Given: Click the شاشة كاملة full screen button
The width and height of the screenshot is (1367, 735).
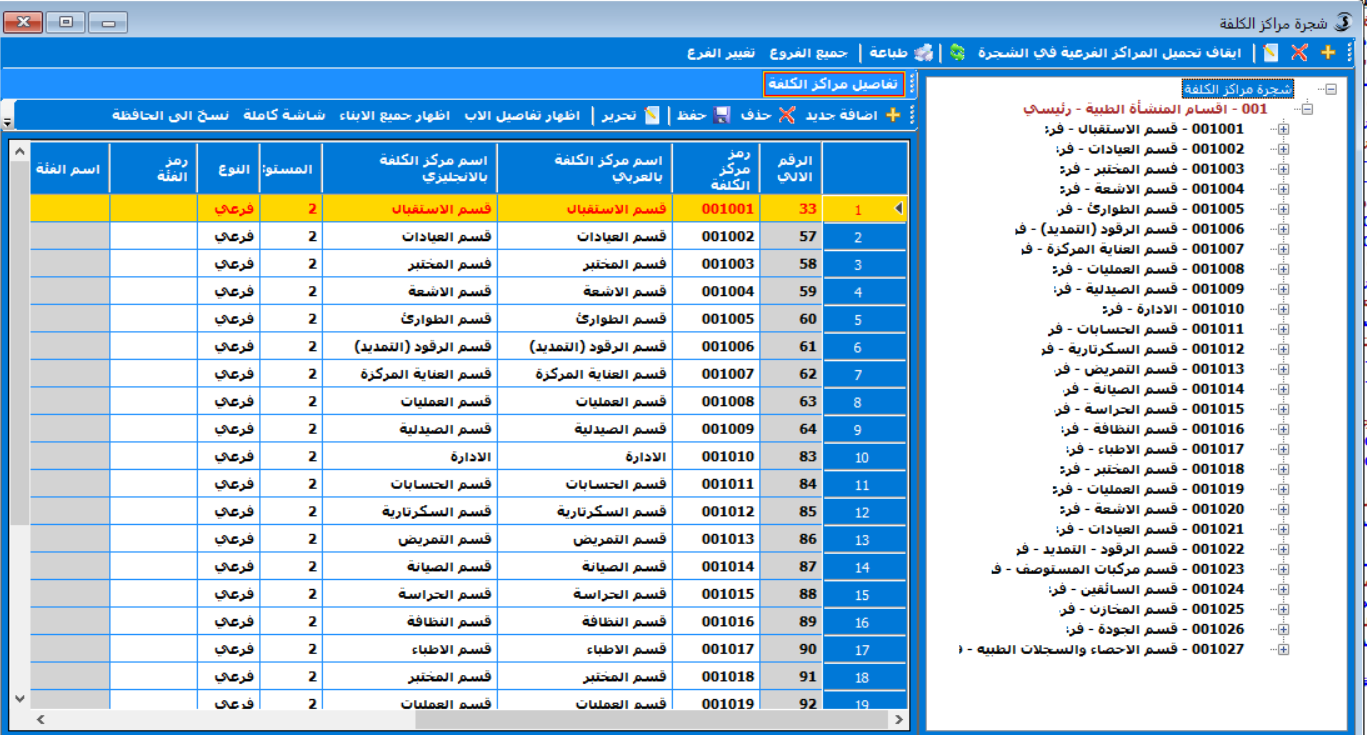Looking at the screenshot, I should [284, 115].
